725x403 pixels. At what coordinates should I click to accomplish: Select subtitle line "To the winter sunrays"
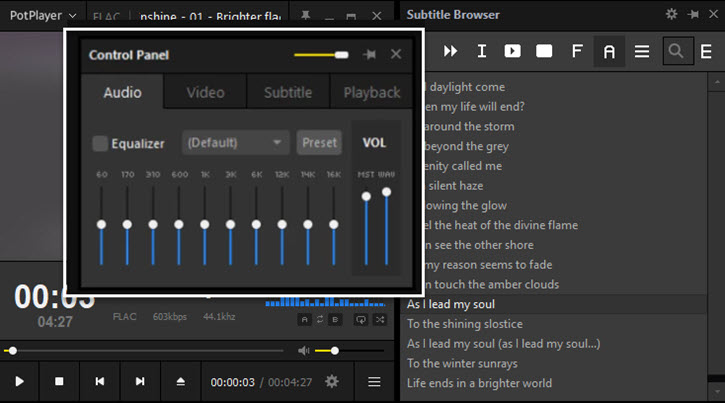(462, 363)
